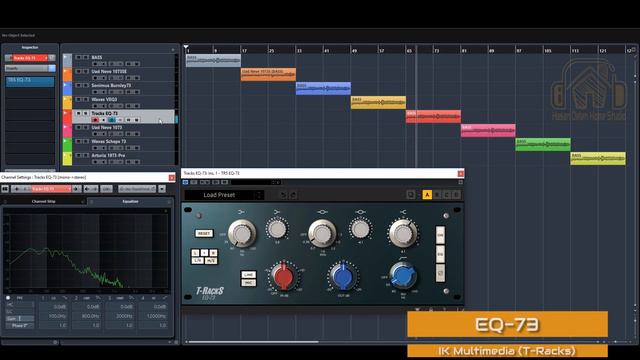Enable EQ band 1

tap(43, 298)
